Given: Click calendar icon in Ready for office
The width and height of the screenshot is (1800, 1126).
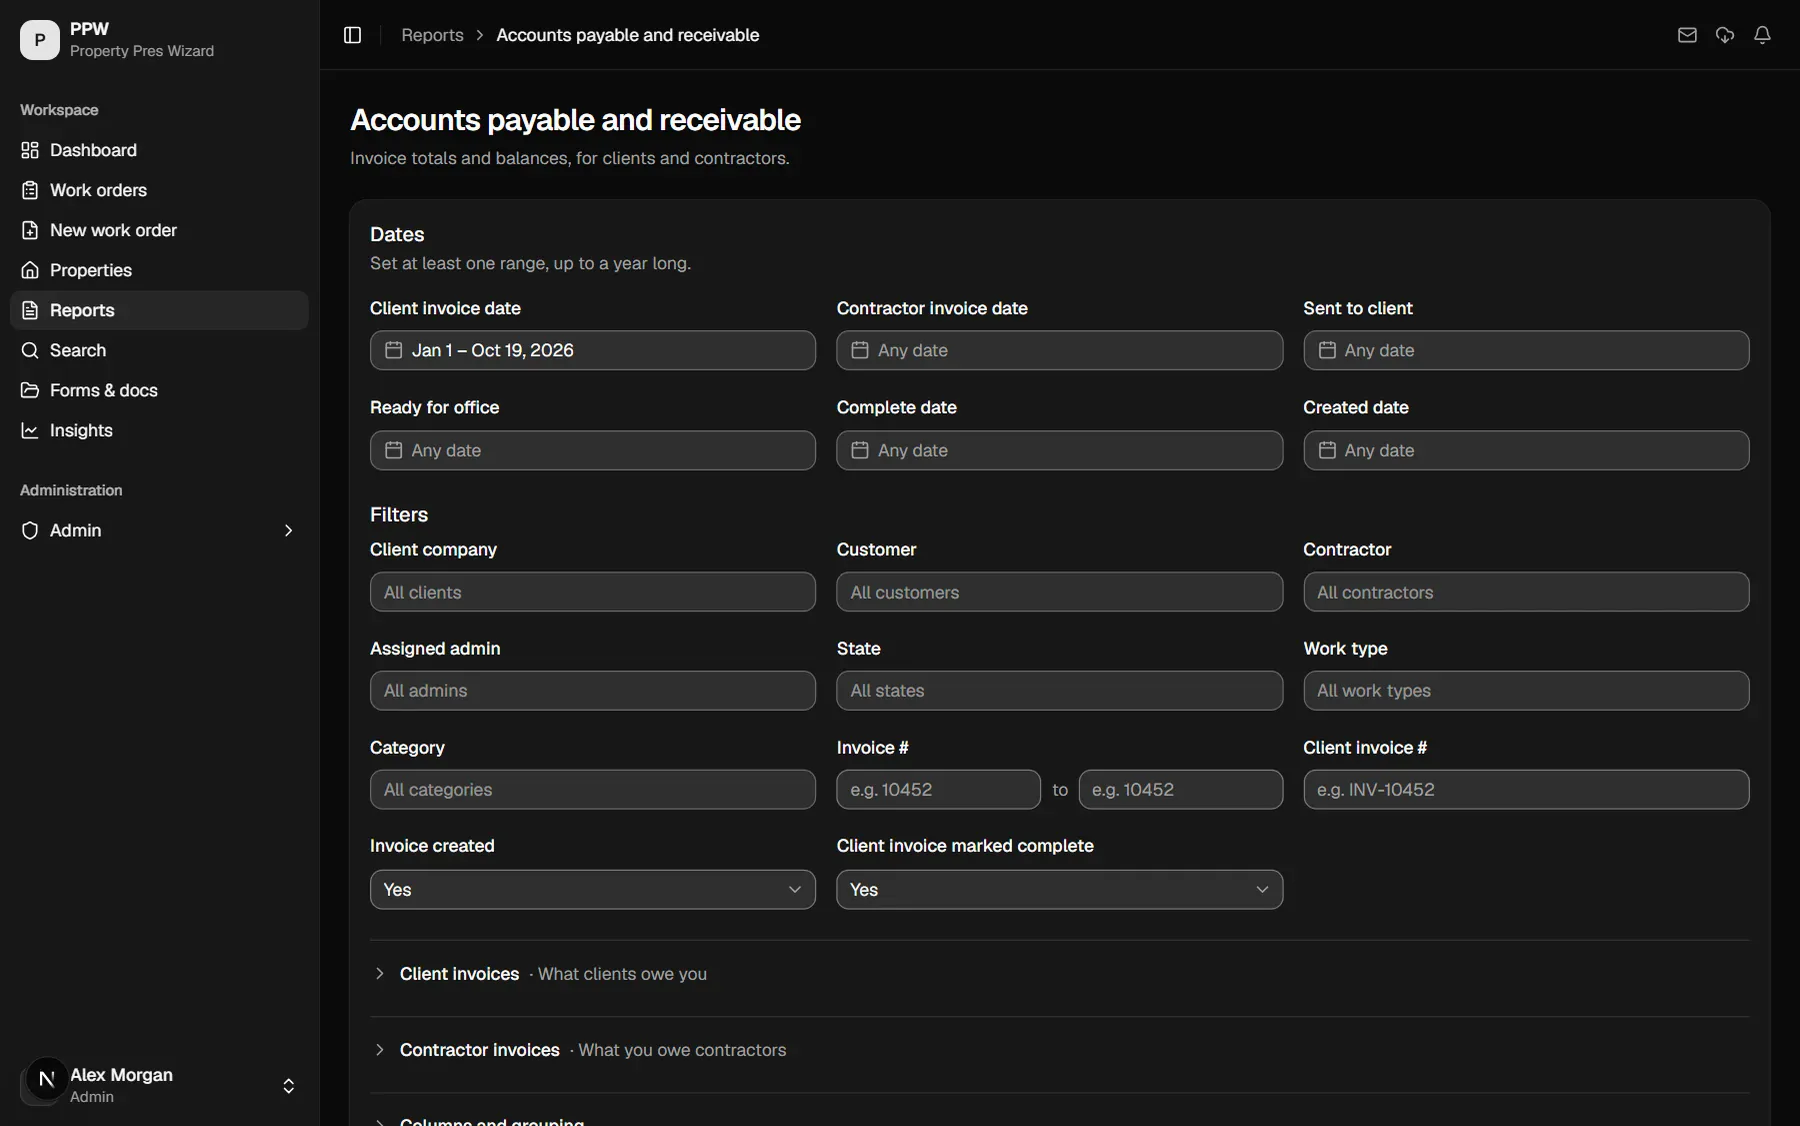Looking at the screenshot, I should [x=394, y=450].
